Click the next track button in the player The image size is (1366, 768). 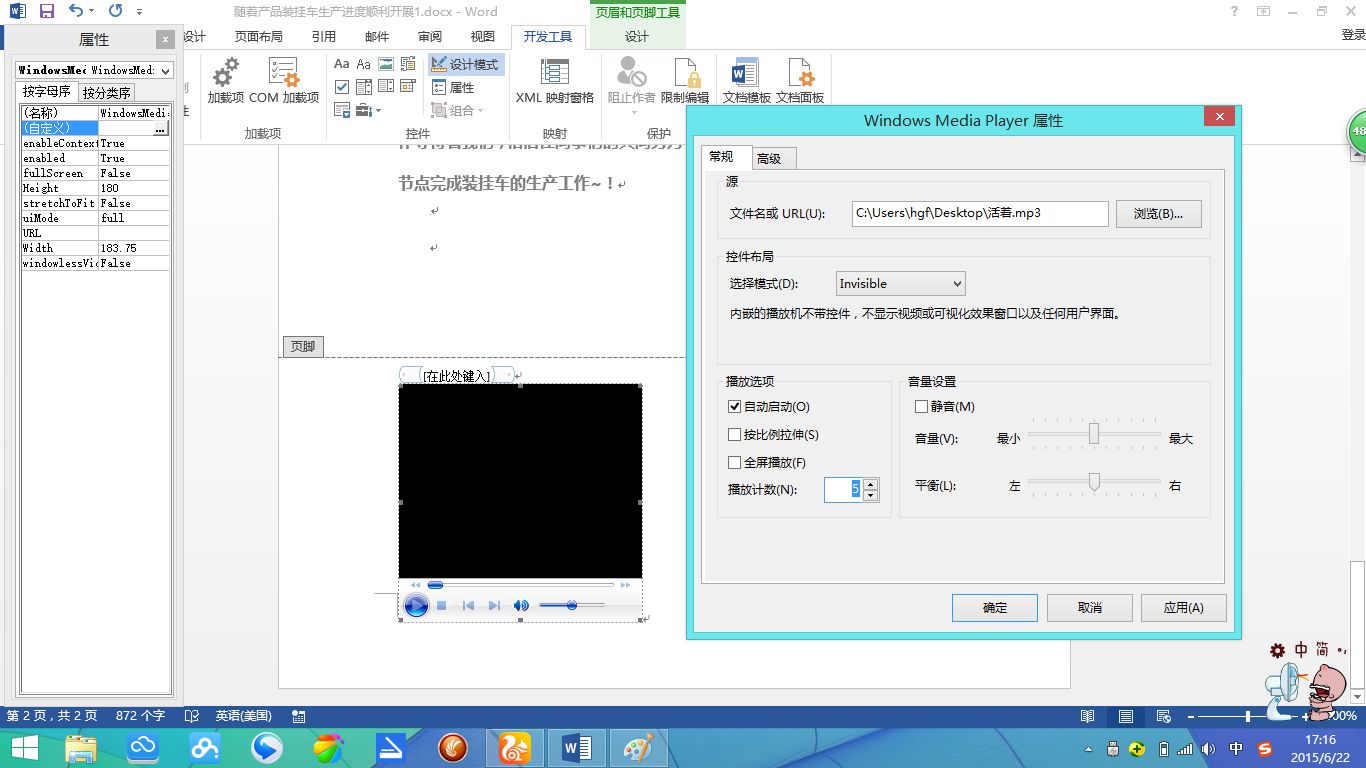[x=494, y=605]
